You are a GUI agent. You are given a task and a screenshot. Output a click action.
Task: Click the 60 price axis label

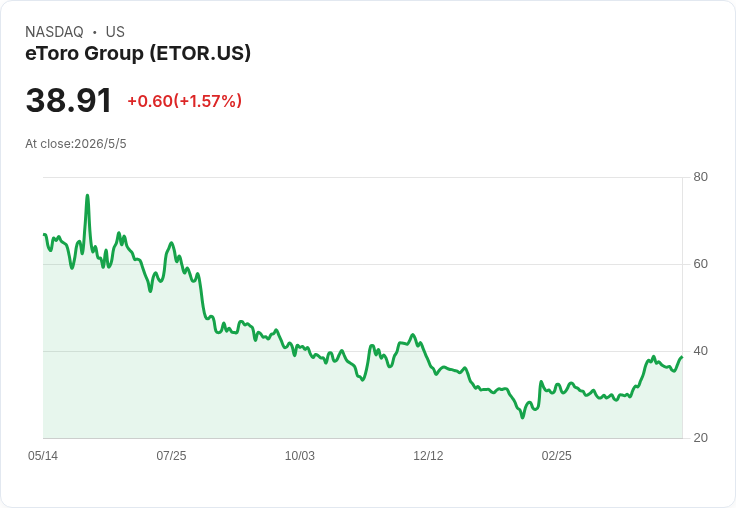[x=700, y=264]
